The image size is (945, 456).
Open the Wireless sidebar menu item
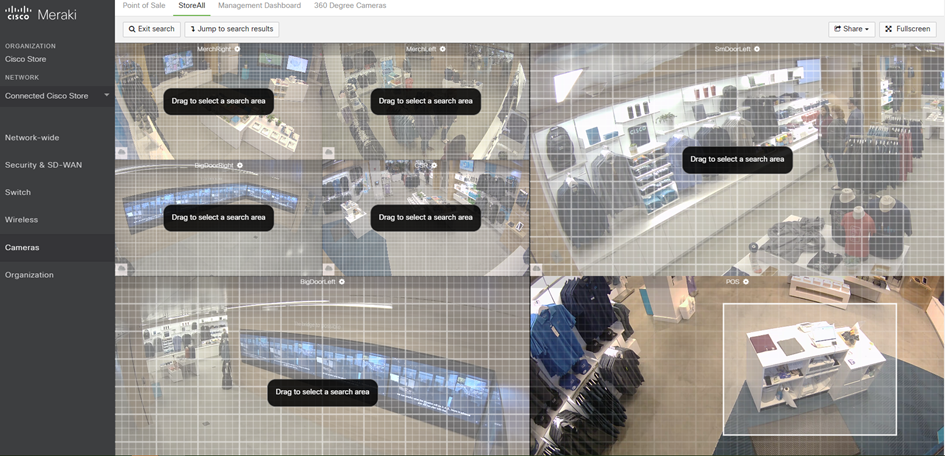click(x=22, y=220)
